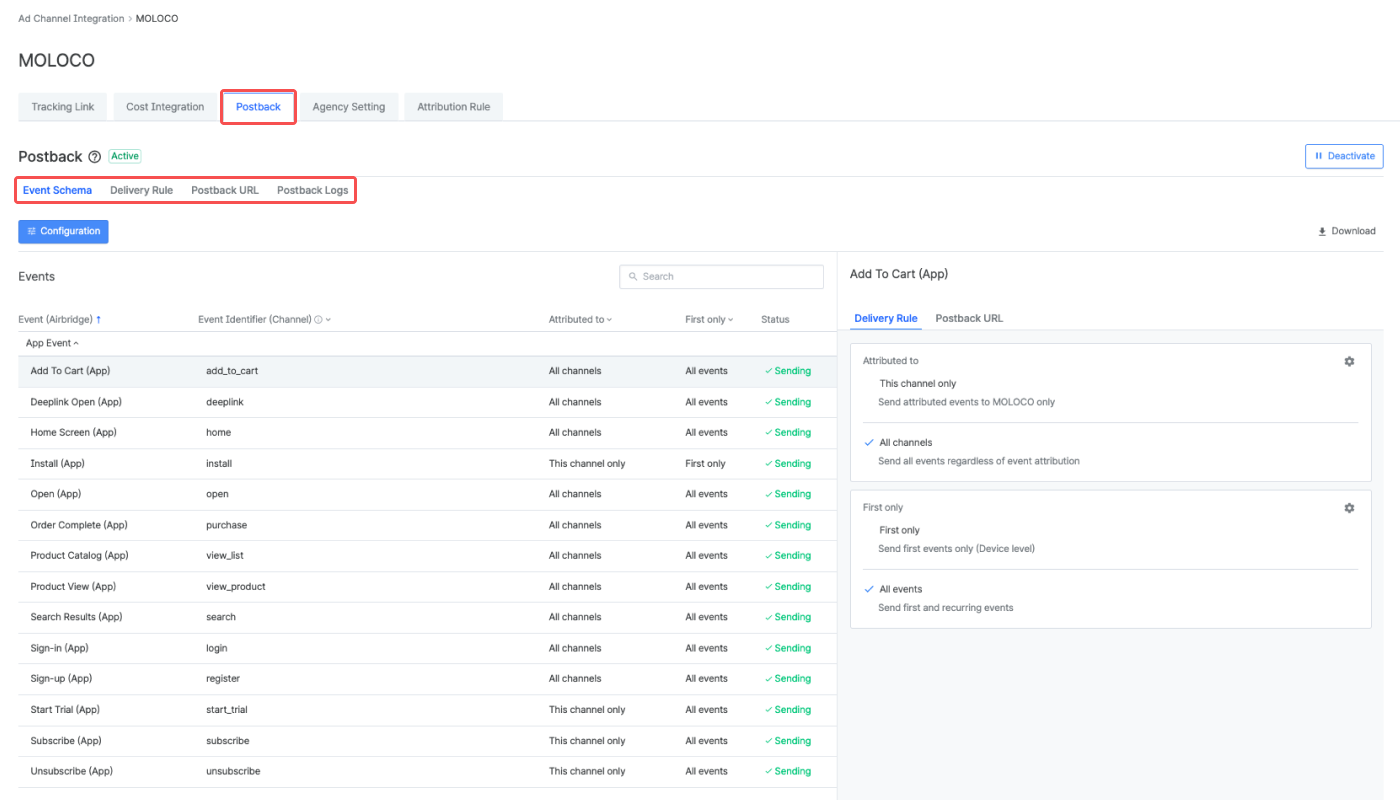This screenshot has height=800, width=1400.
Task: Click the help icon beside the Postback heading
Action: (x=95, y=157)
